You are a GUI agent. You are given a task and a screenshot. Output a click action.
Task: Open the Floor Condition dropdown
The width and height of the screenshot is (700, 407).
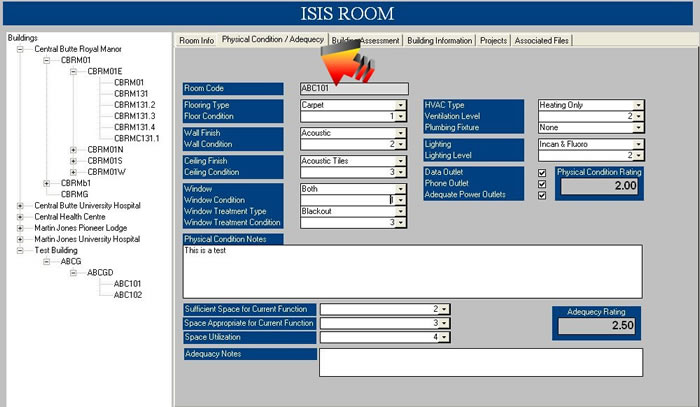pos(400,116)
